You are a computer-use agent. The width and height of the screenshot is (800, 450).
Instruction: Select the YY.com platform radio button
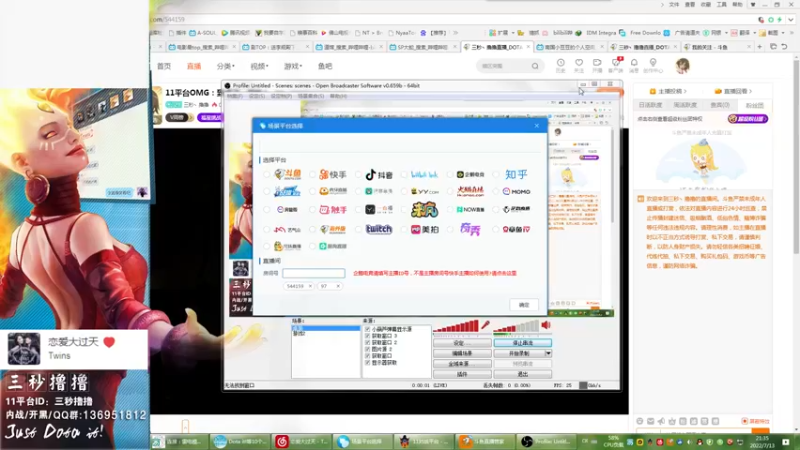[404, 191]
